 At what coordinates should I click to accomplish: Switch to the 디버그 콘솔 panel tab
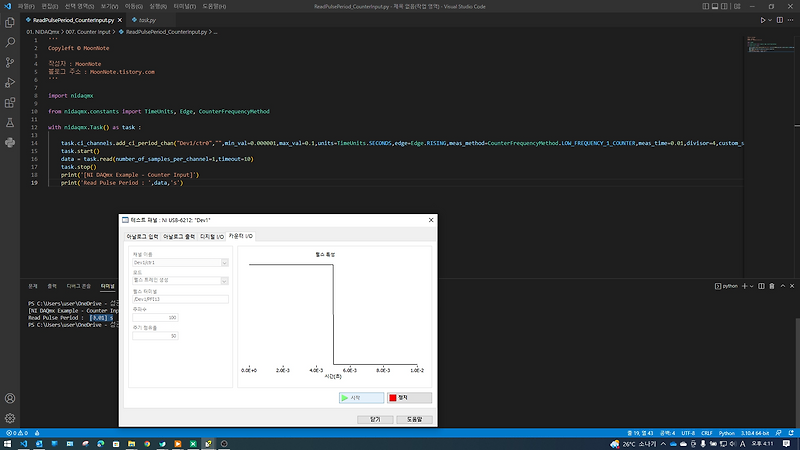(79, 286)
